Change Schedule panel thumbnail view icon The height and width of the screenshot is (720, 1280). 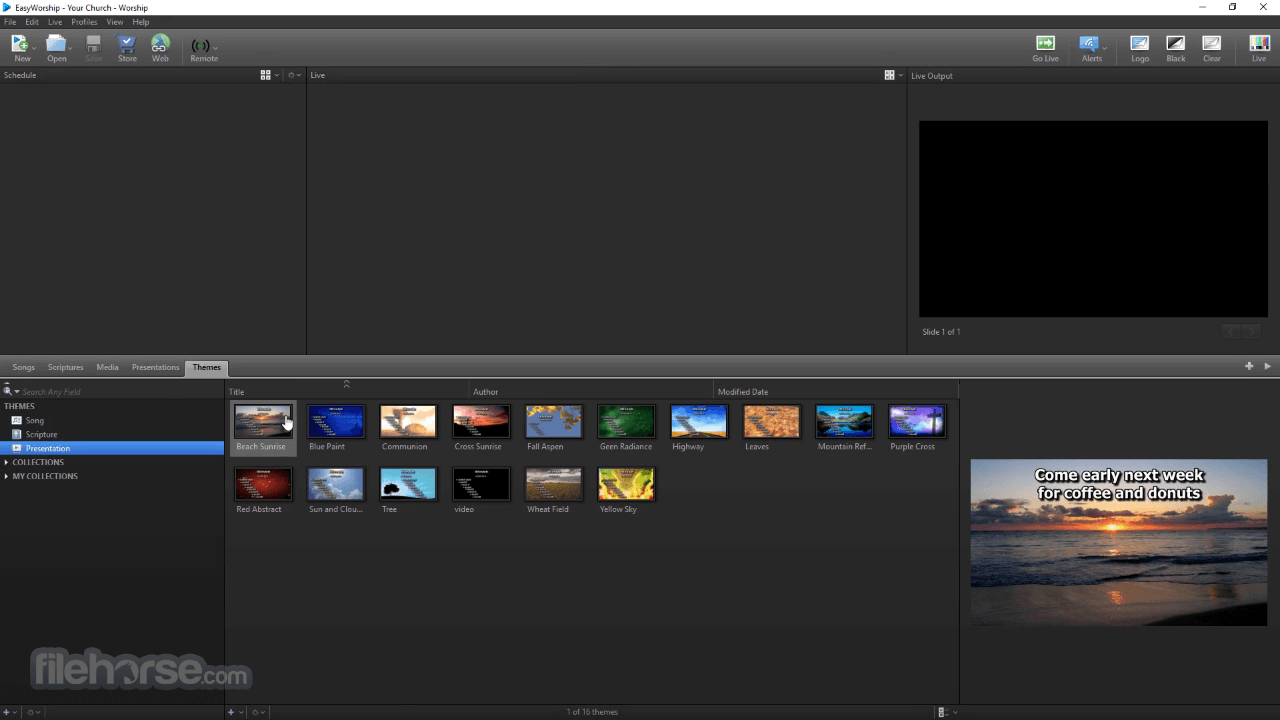266,75
